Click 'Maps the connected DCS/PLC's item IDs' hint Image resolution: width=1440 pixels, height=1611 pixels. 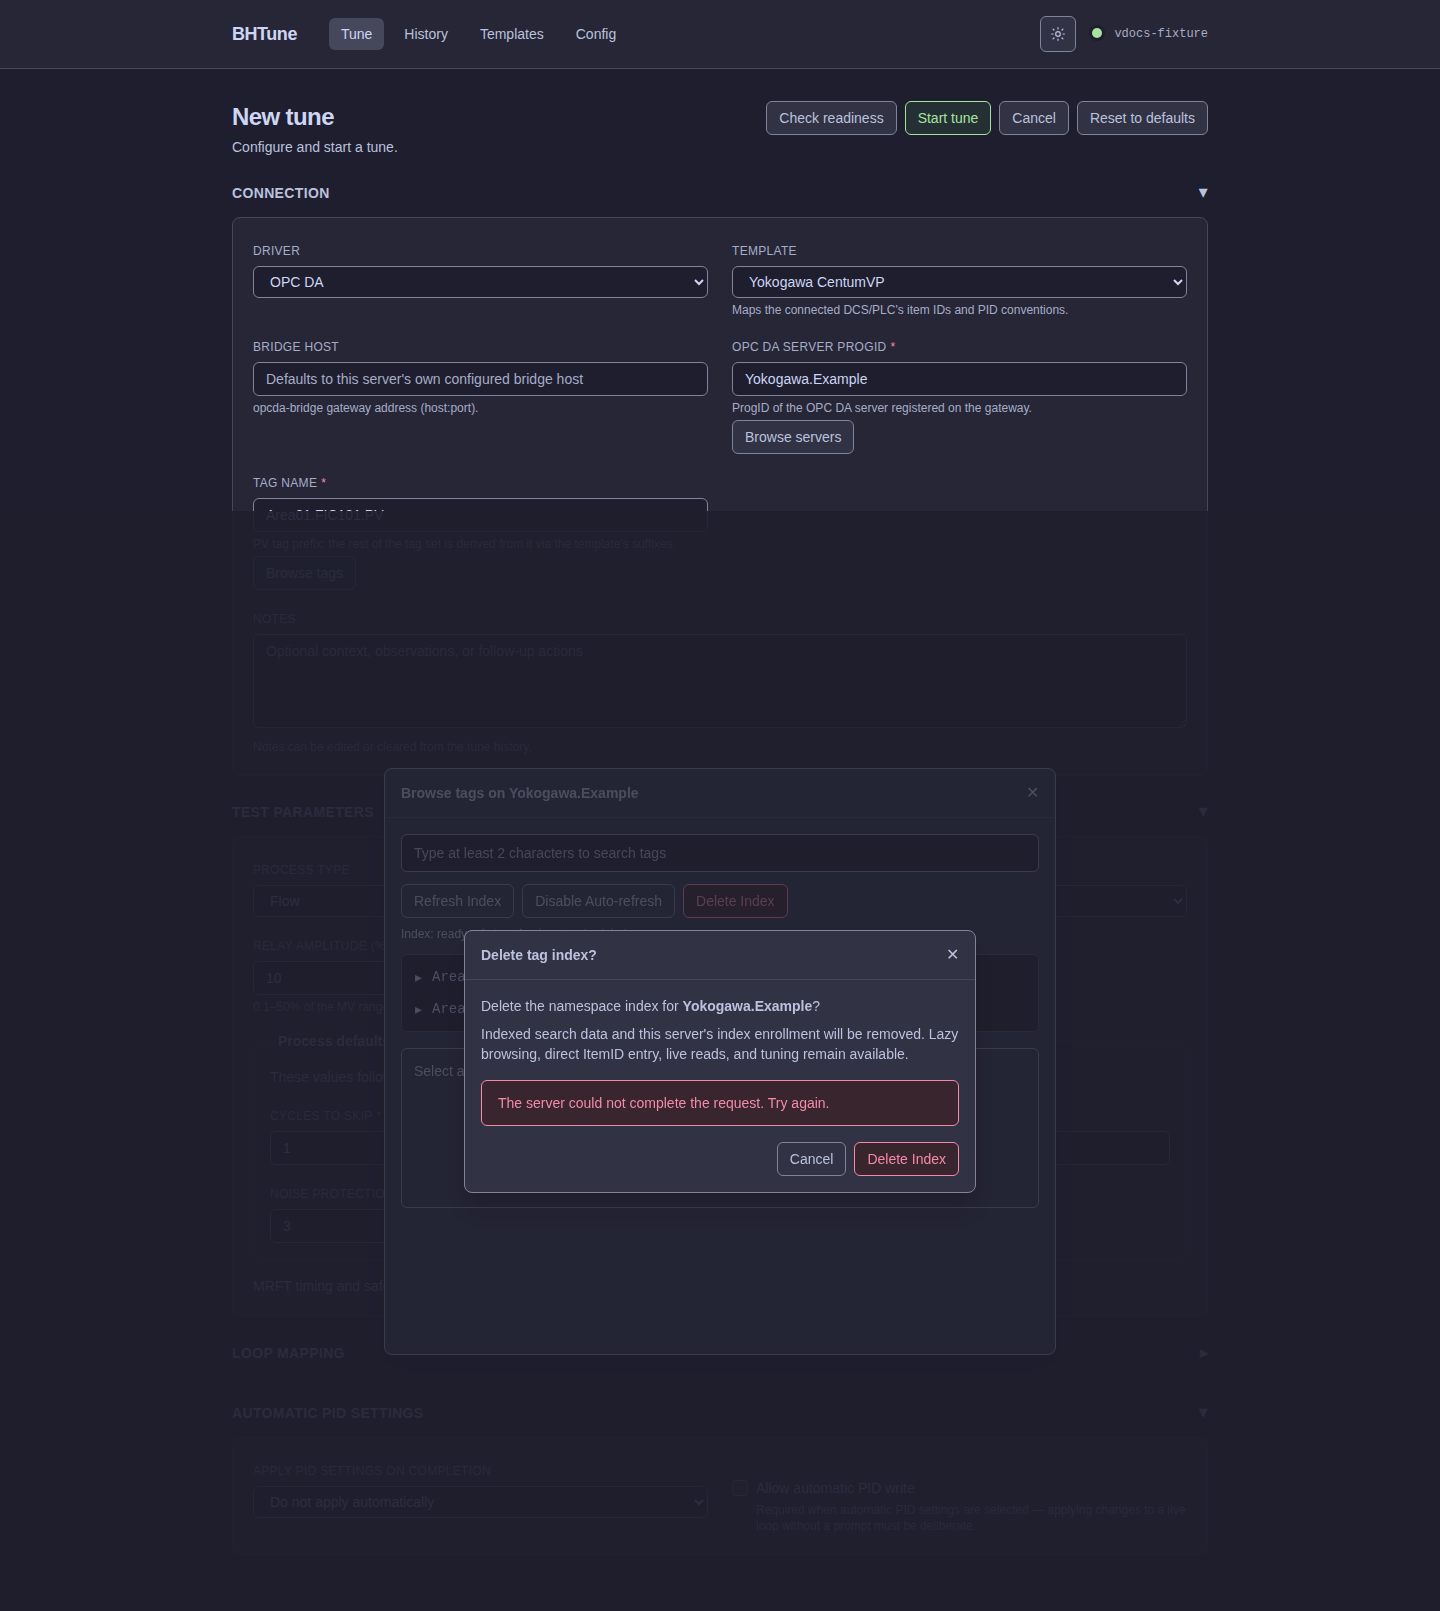coord(900,310)
